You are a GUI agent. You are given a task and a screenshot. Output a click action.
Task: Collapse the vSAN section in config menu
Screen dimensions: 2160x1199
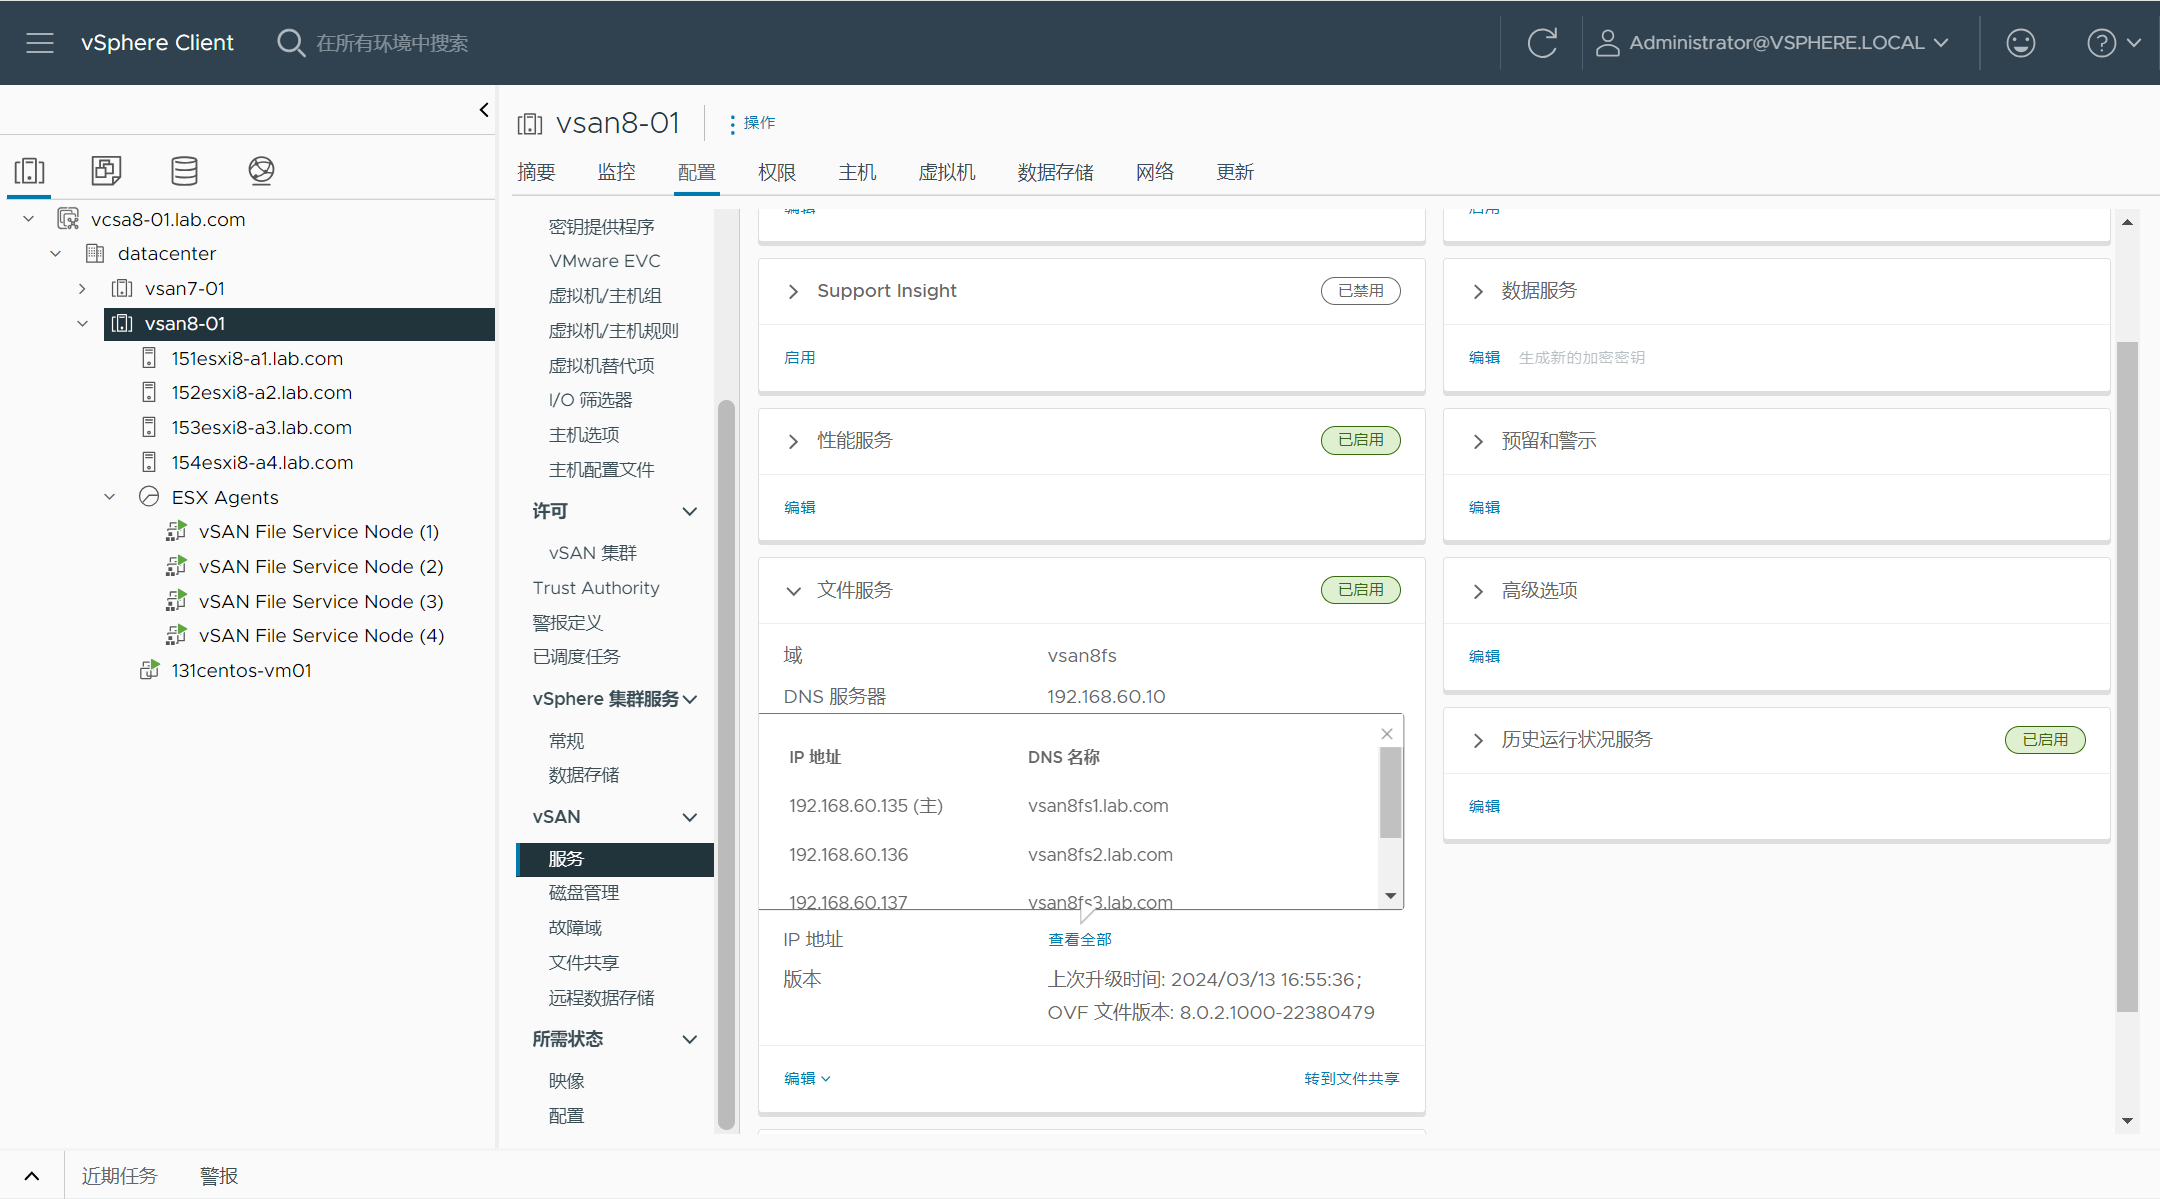click(x=690, y=817)
